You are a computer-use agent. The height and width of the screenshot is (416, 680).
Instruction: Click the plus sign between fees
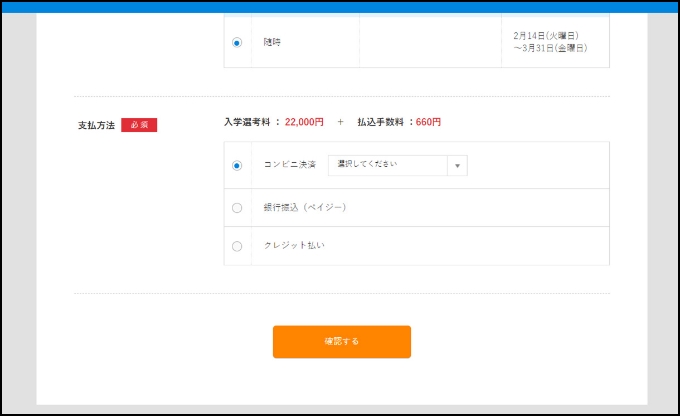(340, 122)
